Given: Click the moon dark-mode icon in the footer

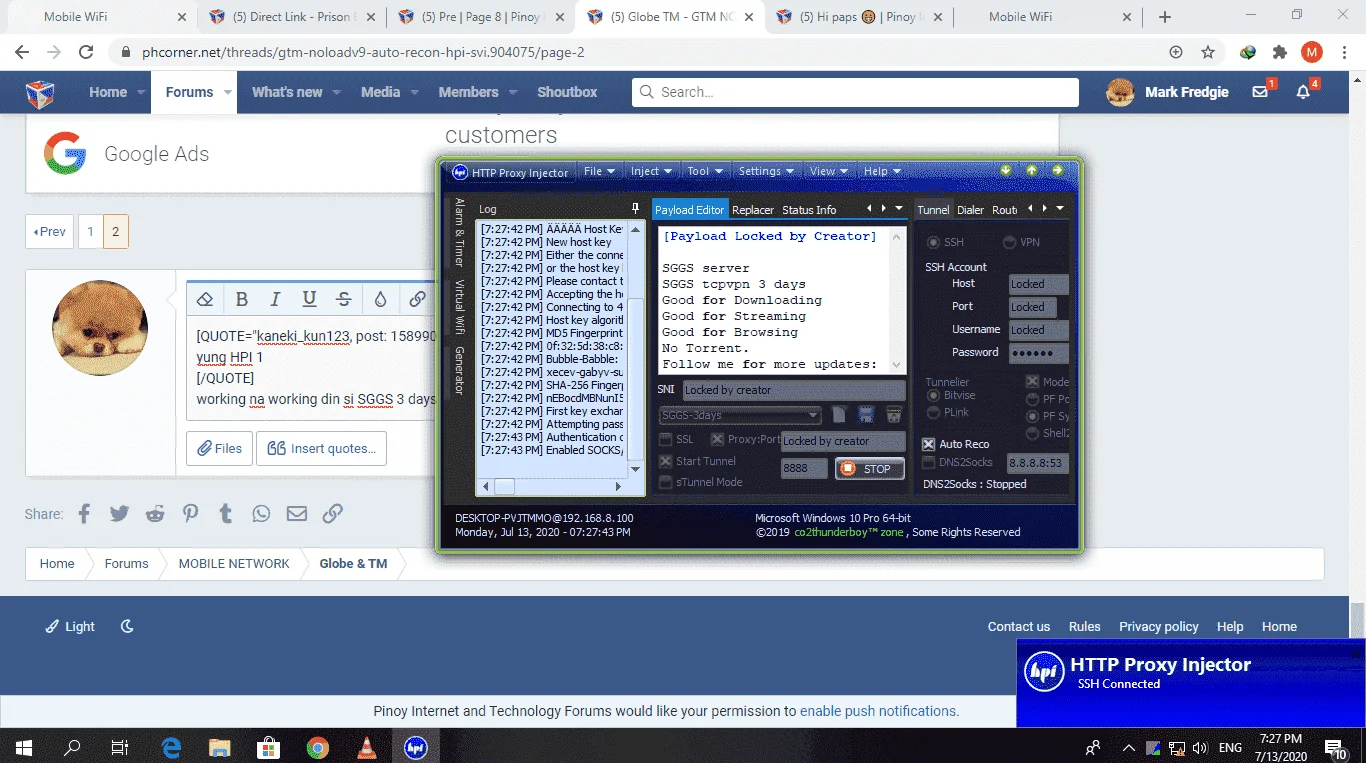Looking at the screenshot, I should [127, 626].
